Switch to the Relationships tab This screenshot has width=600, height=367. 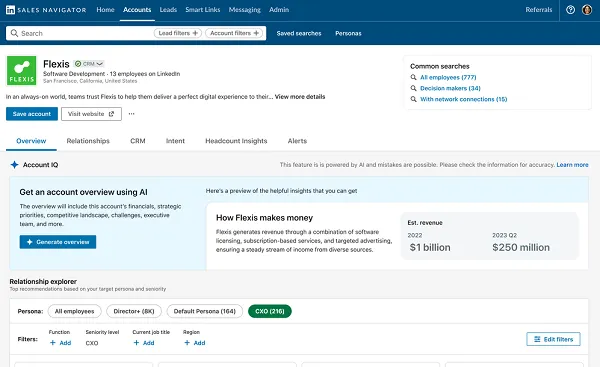click(x=88, y=141)
